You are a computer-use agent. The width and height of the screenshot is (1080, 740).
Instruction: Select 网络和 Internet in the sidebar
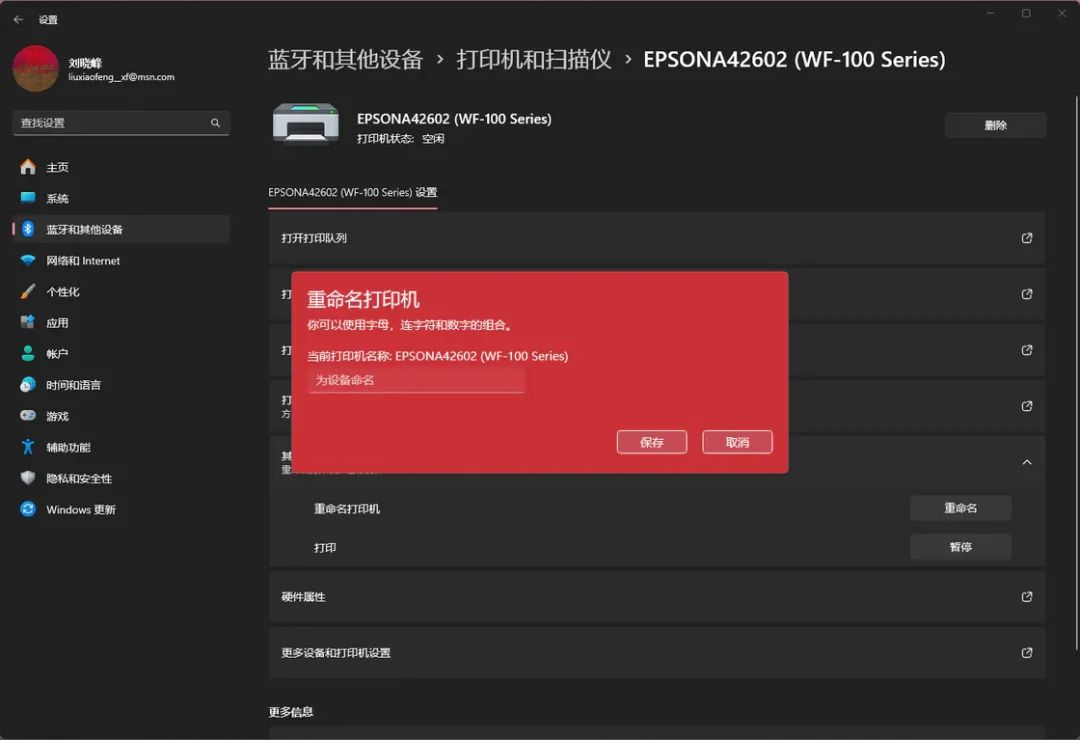click(121, 260)
